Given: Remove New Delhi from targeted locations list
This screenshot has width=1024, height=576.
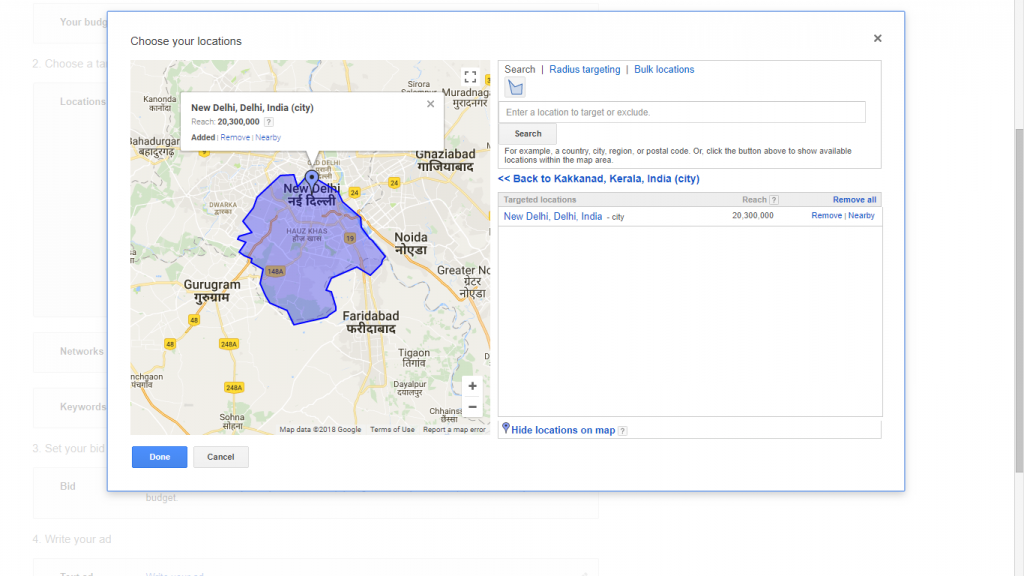Looking at the screenshot, I should coord(826,216).
